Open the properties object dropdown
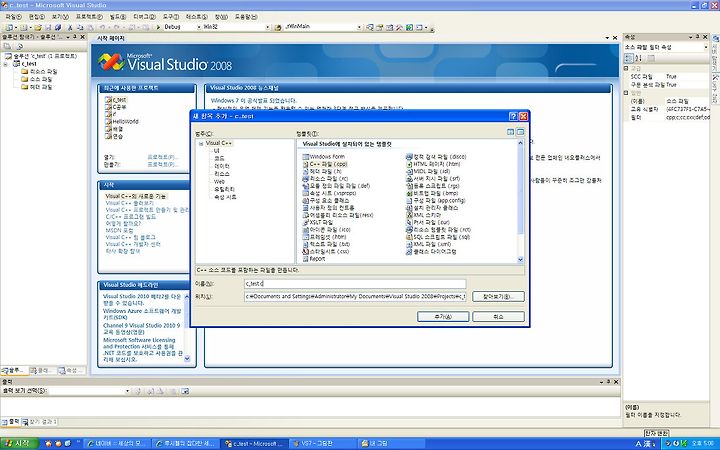Screen dimensions: 720x450 click(706, 47)
